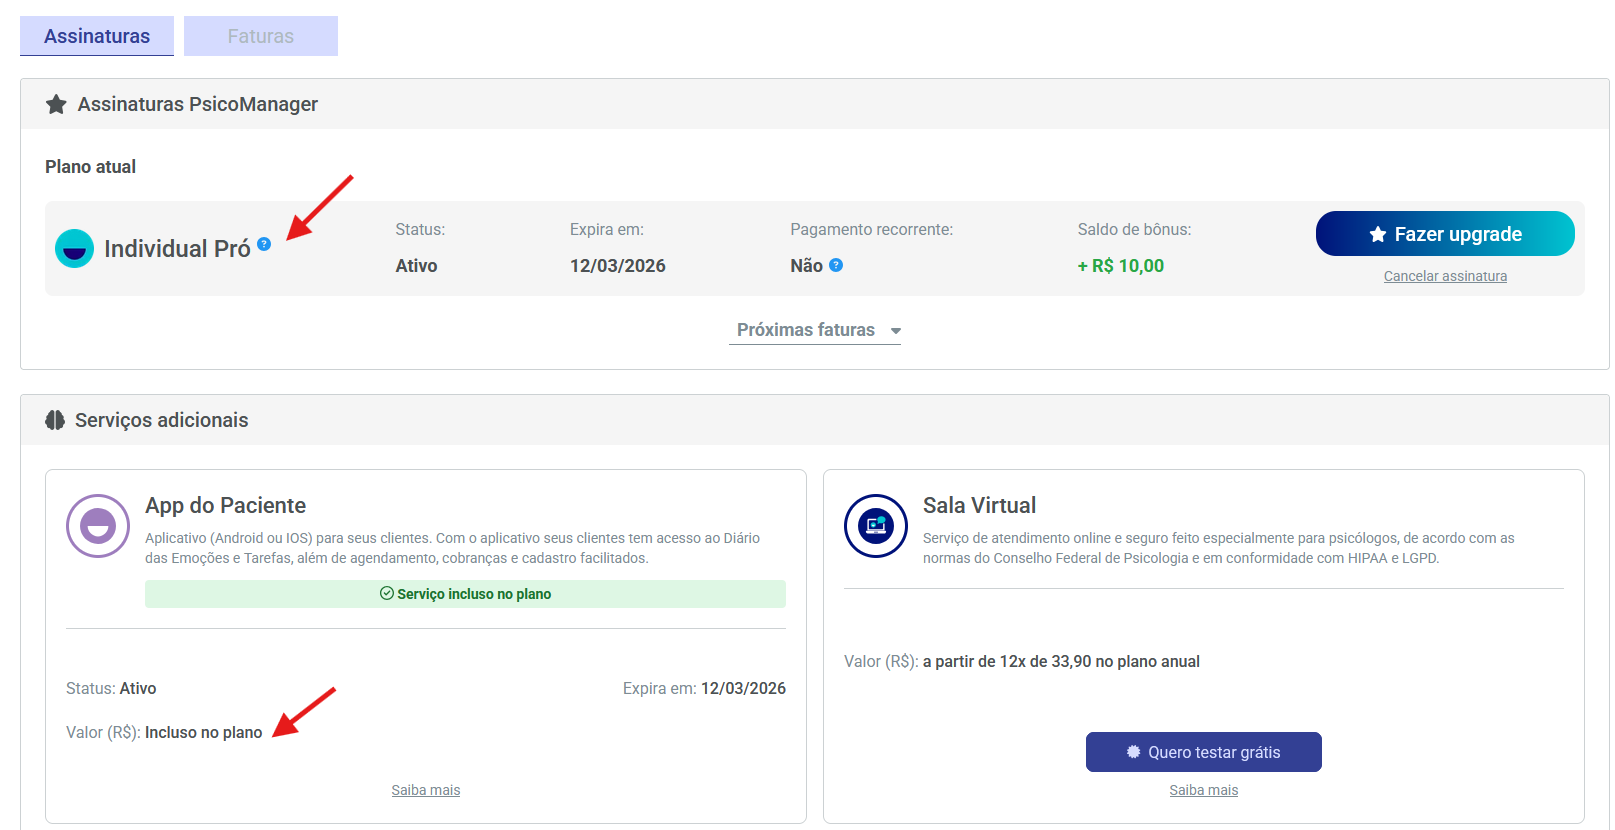Click the Cancelar assinatura link
Image resolution: width=1615 pixels, height=830 pixels.
pyautogui.click(x=1445, y=276)
